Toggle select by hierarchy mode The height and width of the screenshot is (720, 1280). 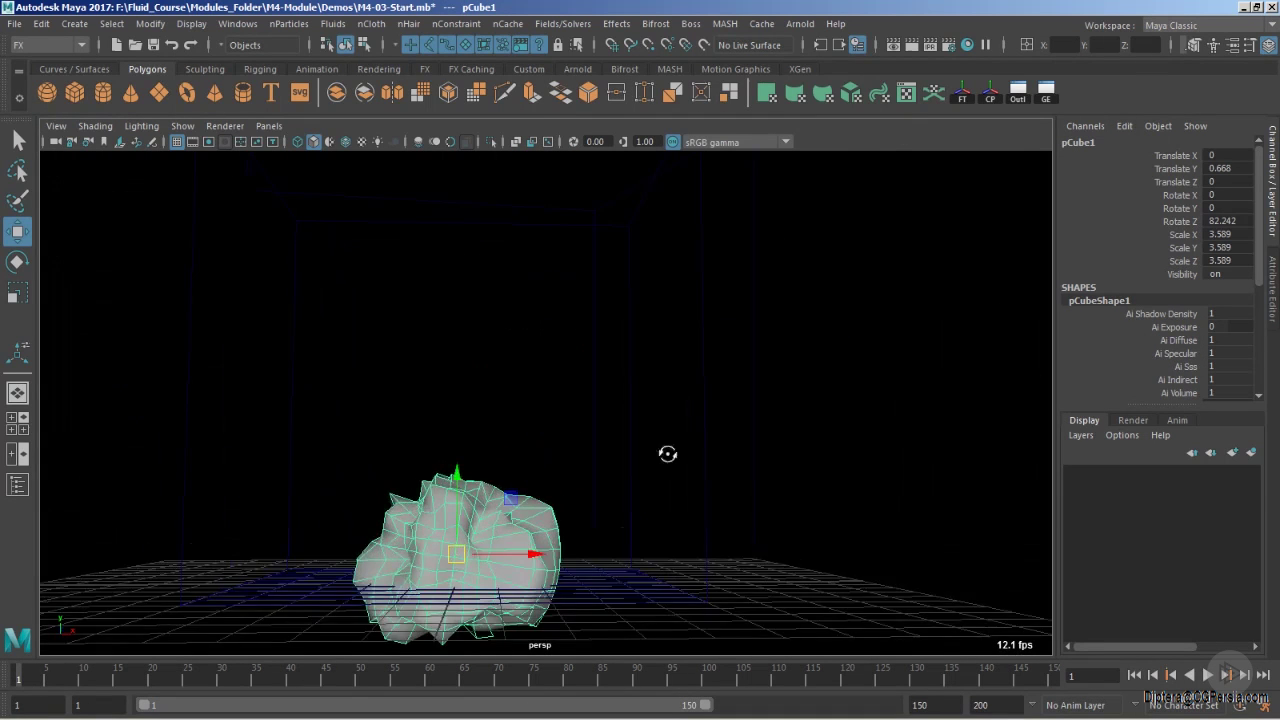[x=327, y=45]
